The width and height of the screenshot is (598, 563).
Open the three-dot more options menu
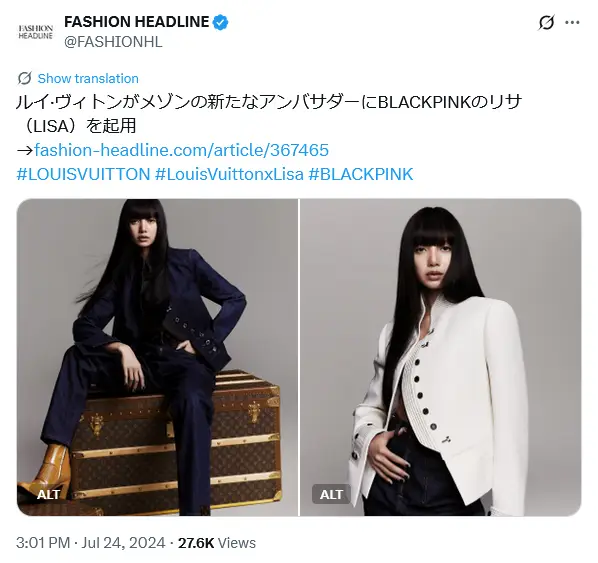(x=572, y=23)
